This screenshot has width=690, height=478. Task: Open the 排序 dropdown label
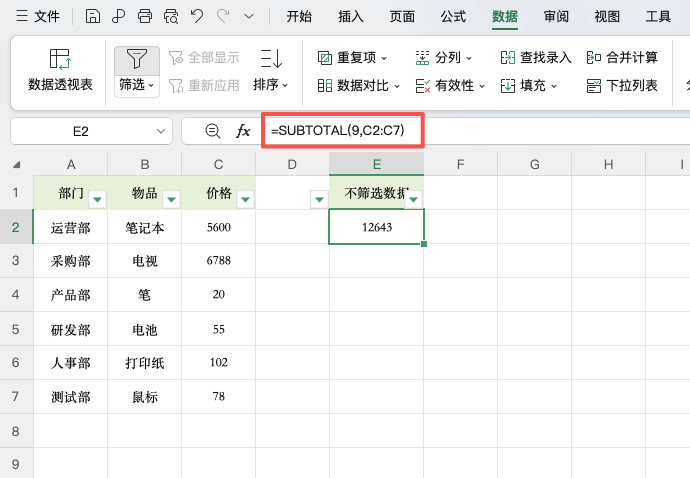(x=271, y=85)
